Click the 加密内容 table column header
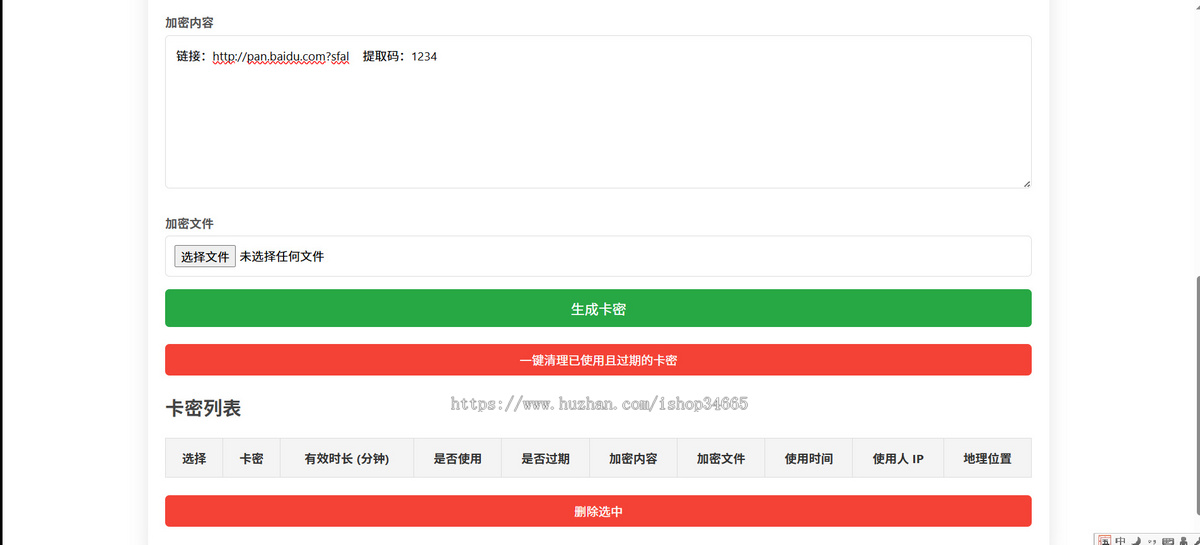Screen dimensions: 1200x545 coord(634,459)
